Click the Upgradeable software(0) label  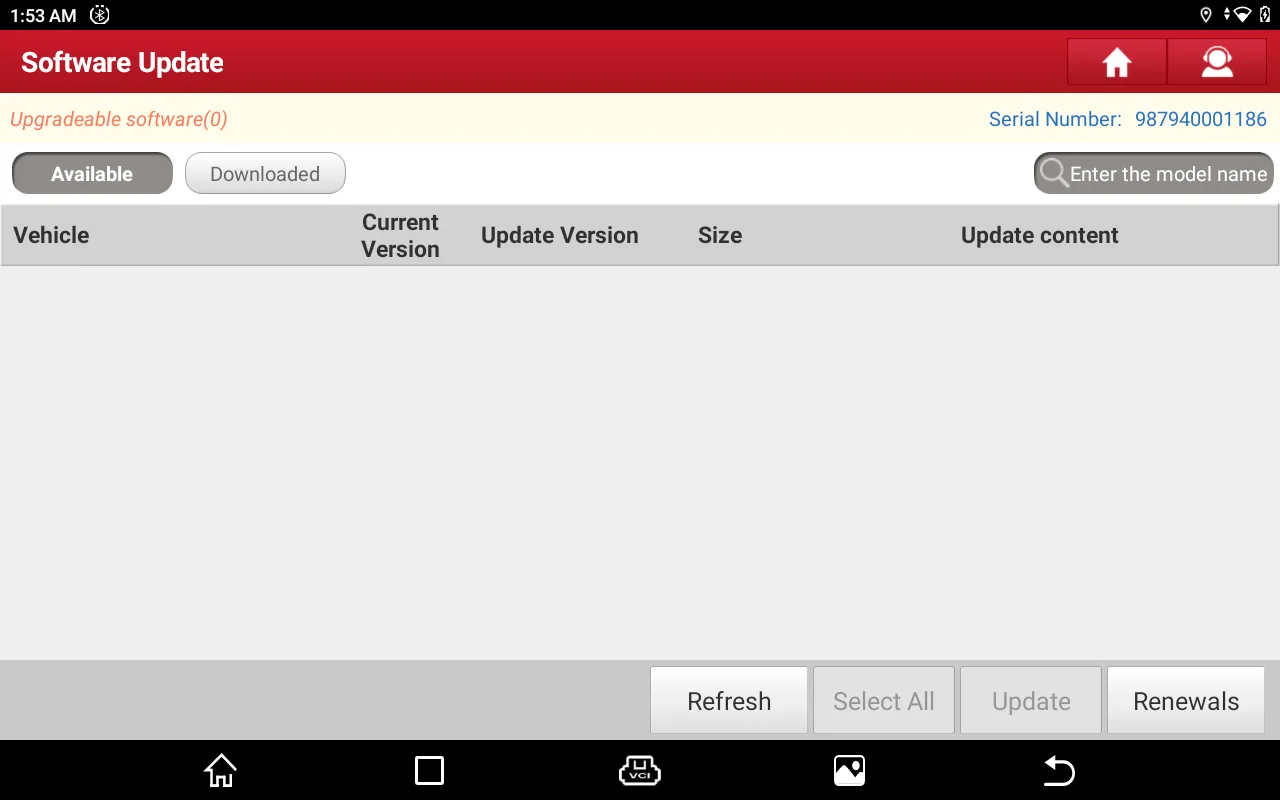pyautogui.click(x=119, y=119)
